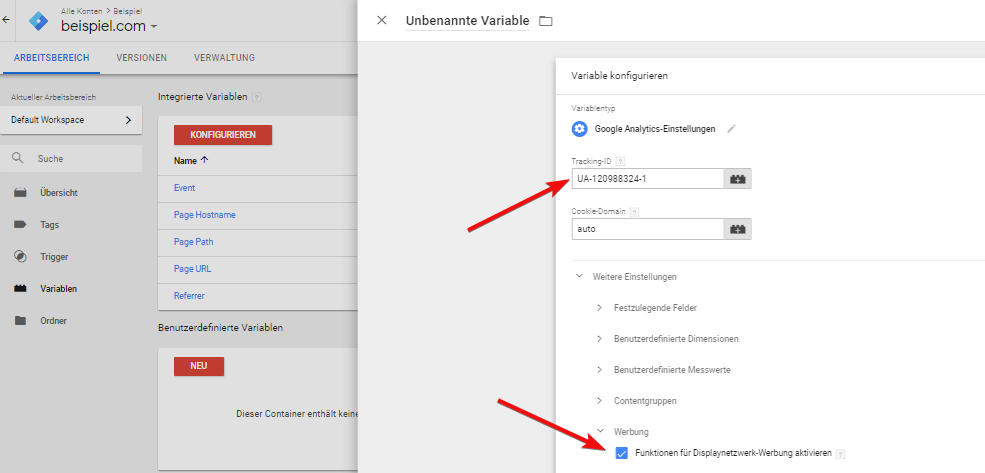Switch to the Versionen tab

[141, 58]
